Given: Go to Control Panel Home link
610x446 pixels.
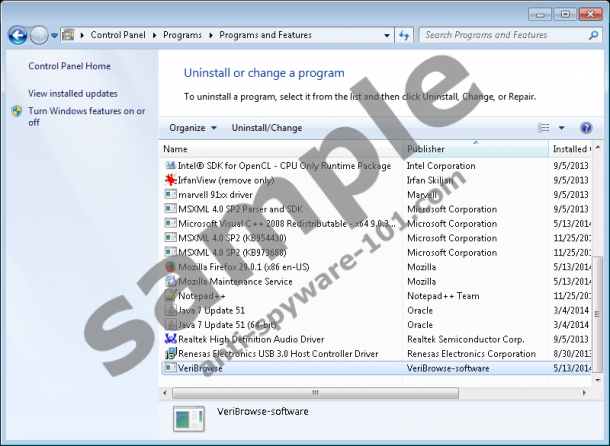Looking at the screenshot, I should click(x=69, y=66).
